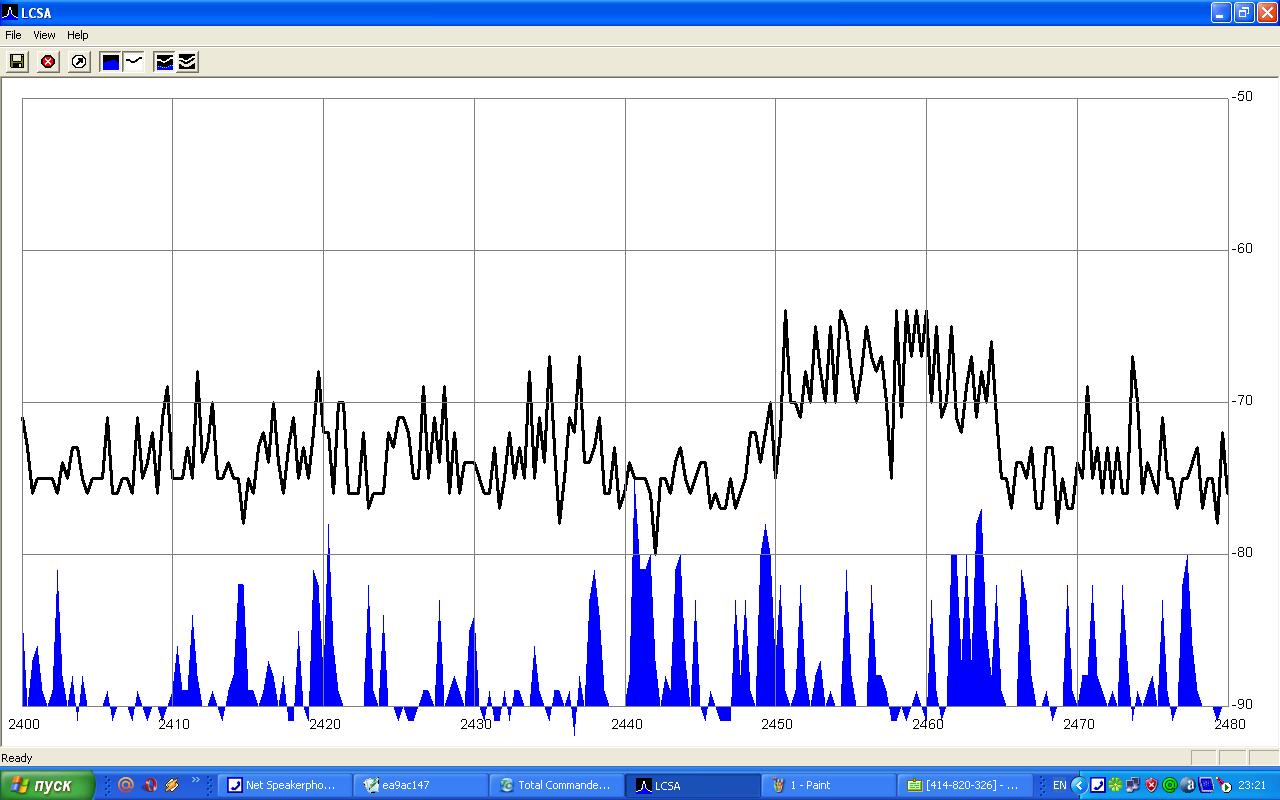Viewport: 1280px width, 800px height.
Task: Click the system clock showing 23:21
Action: 1254,785
